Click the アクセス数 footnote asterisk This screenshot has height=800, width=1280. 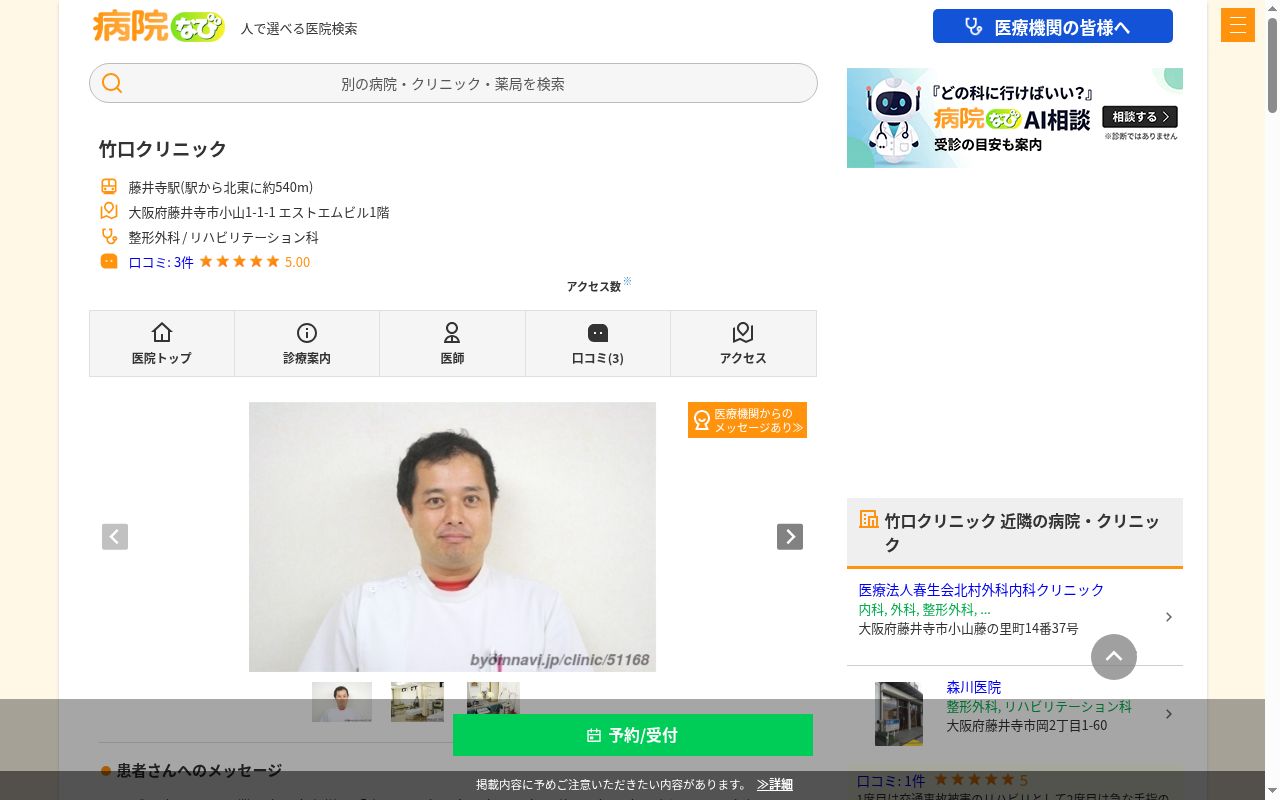click(x=627, y=281)
